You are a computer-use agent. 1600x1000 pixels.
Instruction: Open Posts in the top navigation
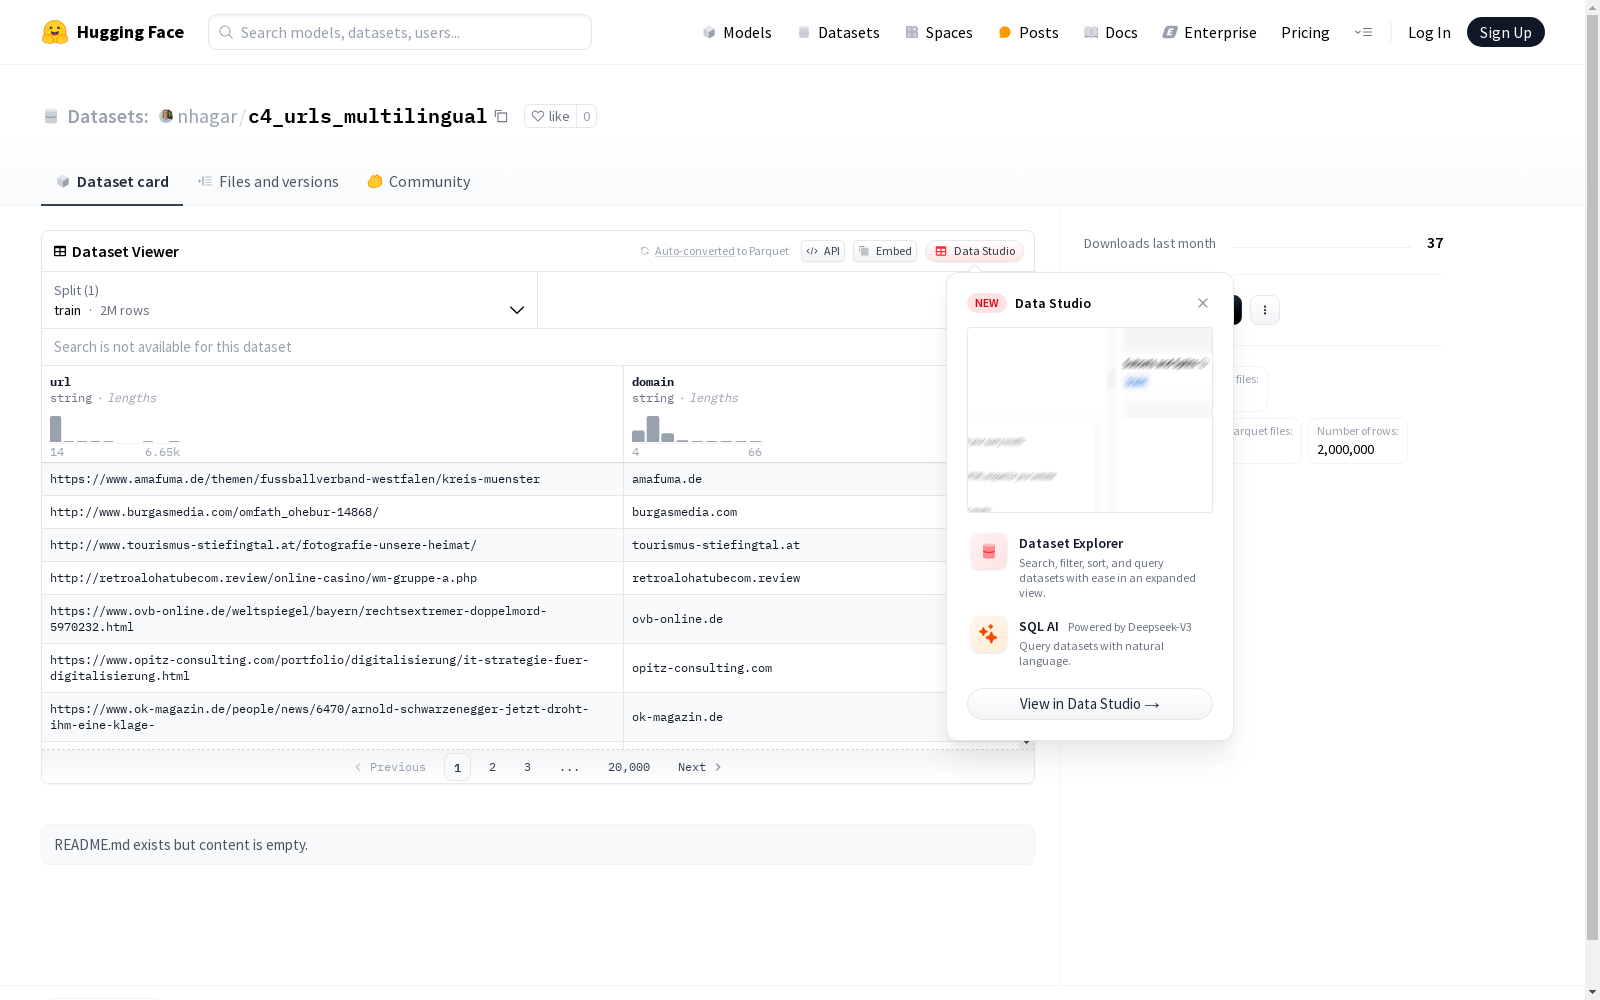(1028, 32)
